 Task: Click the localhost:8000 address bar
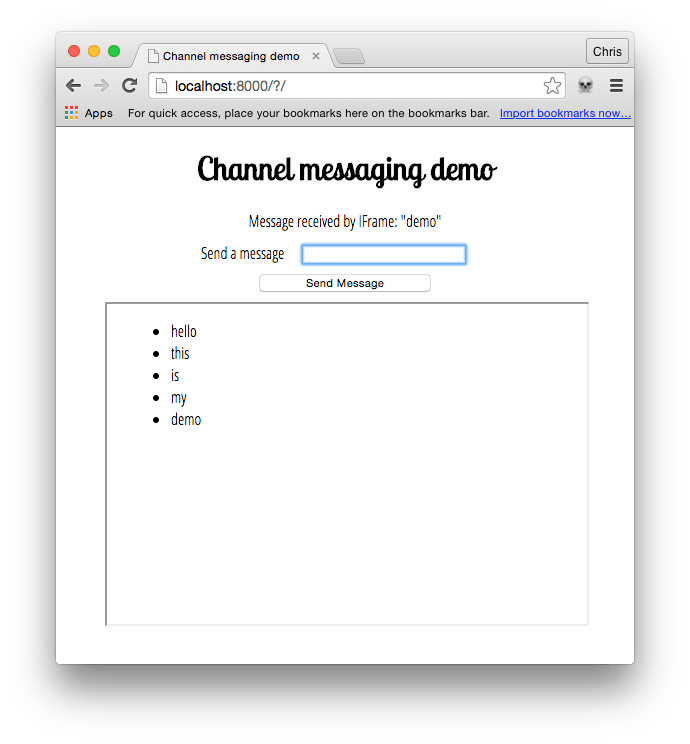coord(350,86)
